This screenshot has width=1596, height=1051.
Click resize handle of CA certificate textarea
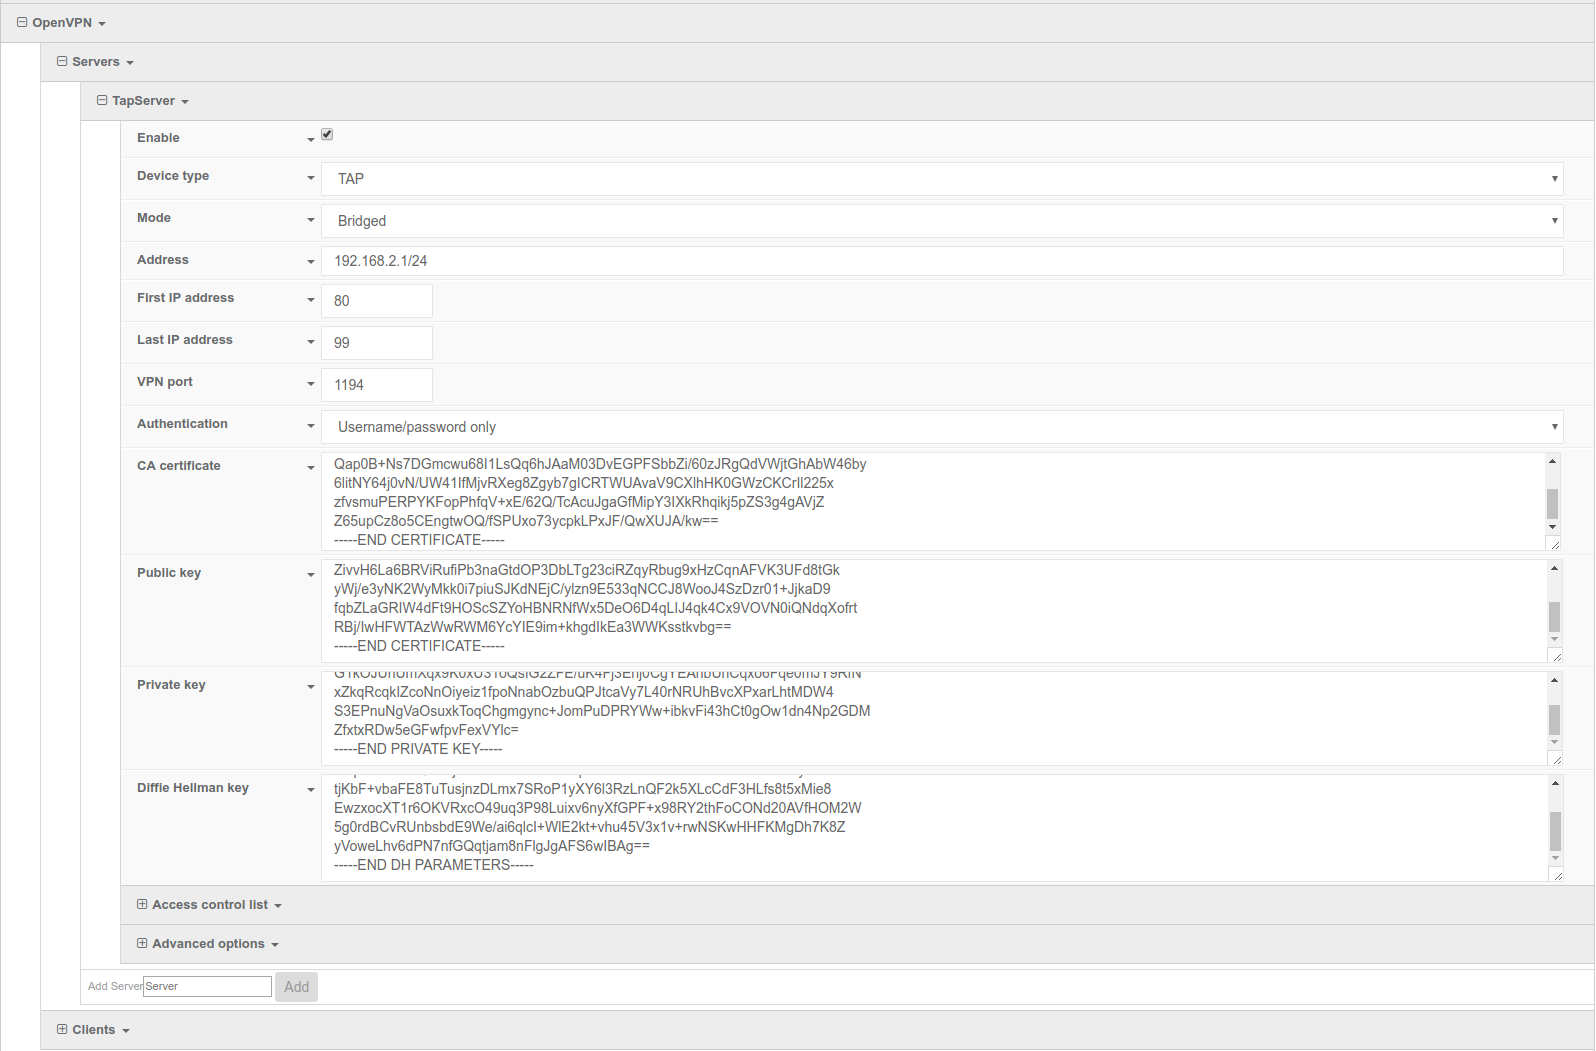pos(1555,544)
